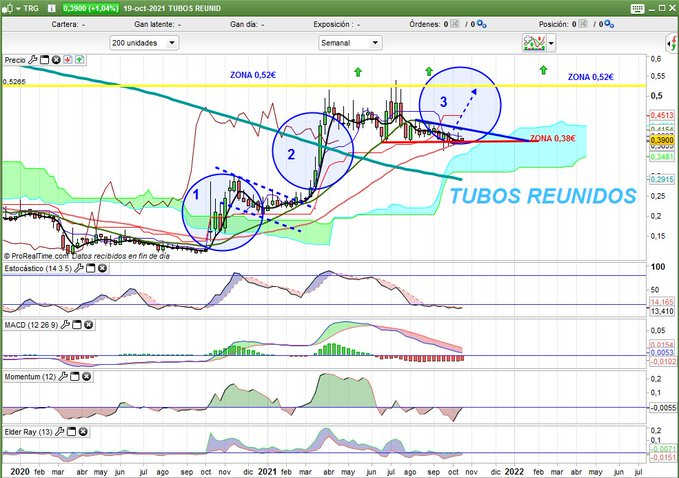This screenshot has width=679, height=478.
Task: Click the green up arrow in Precio panel
Action: (x=79, y=60)
